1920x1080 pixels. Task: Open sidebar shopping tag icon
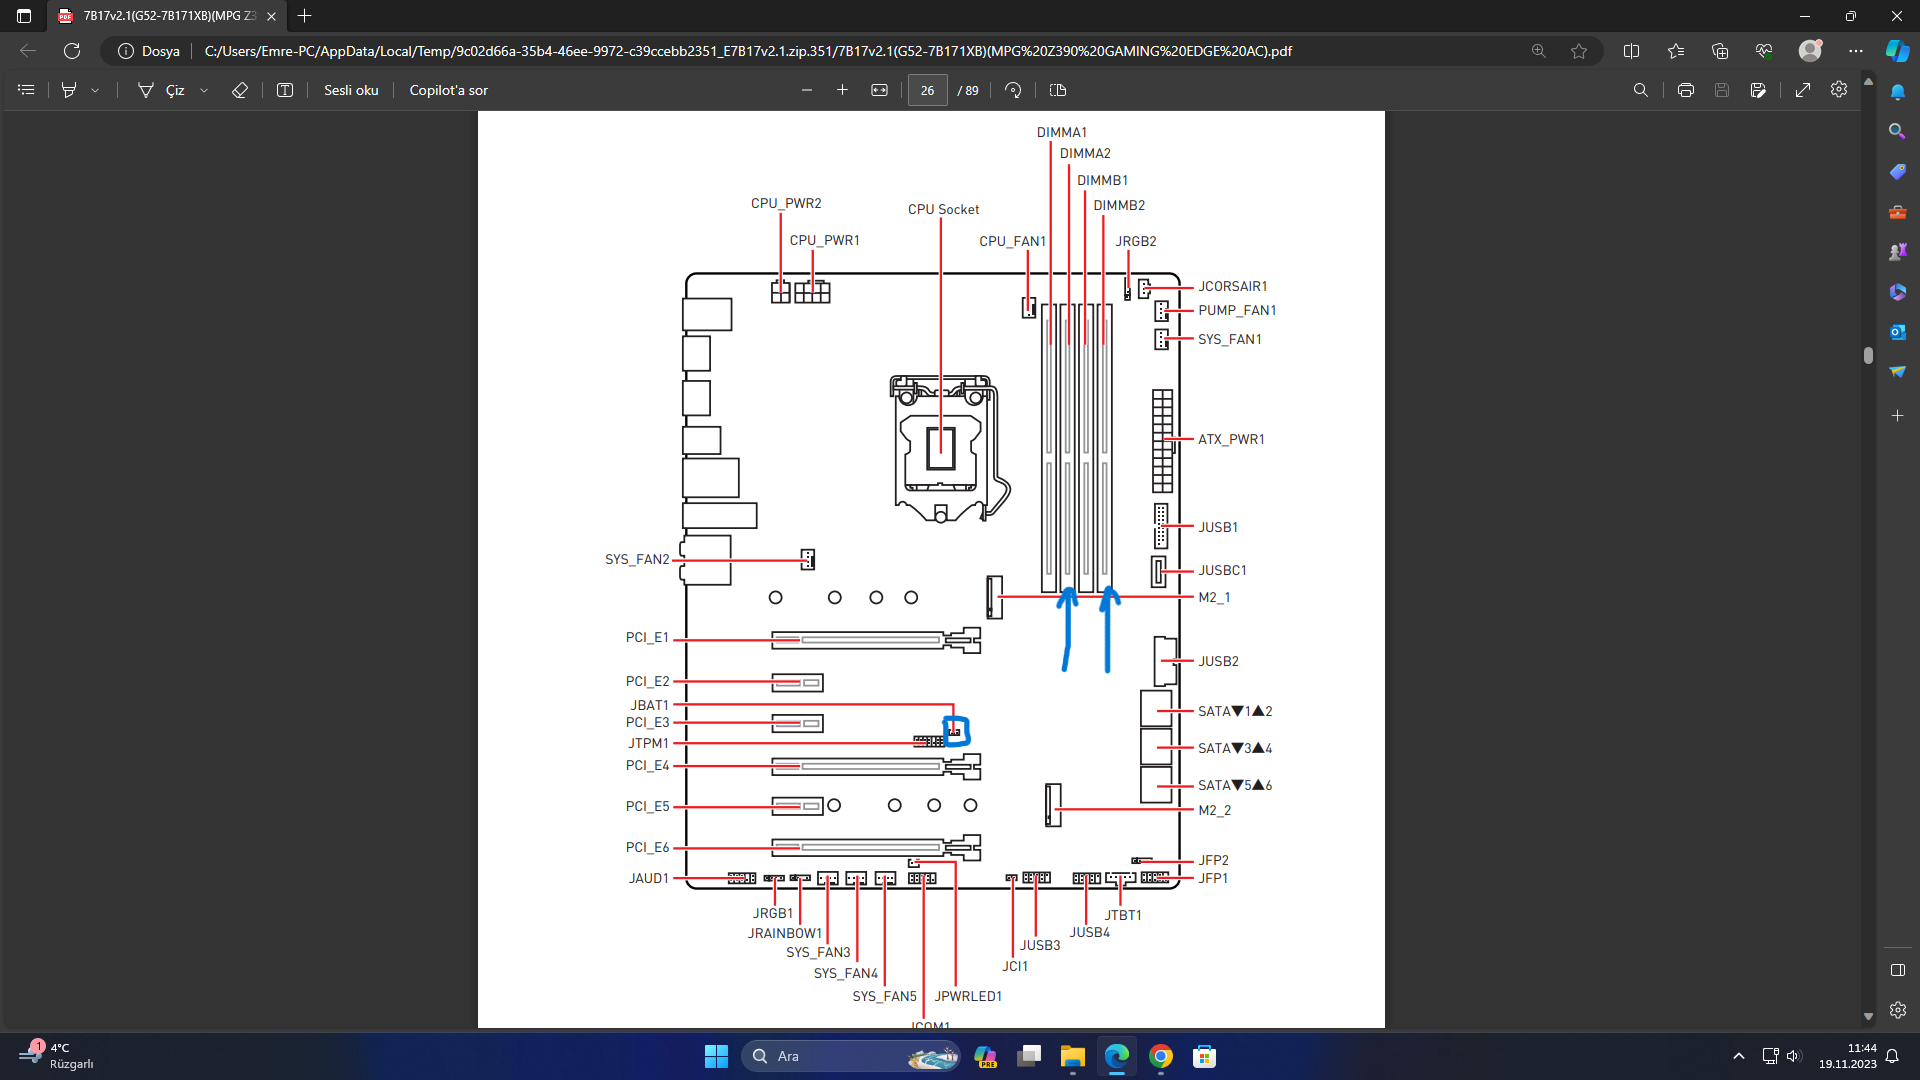[x=1897, y=172]
